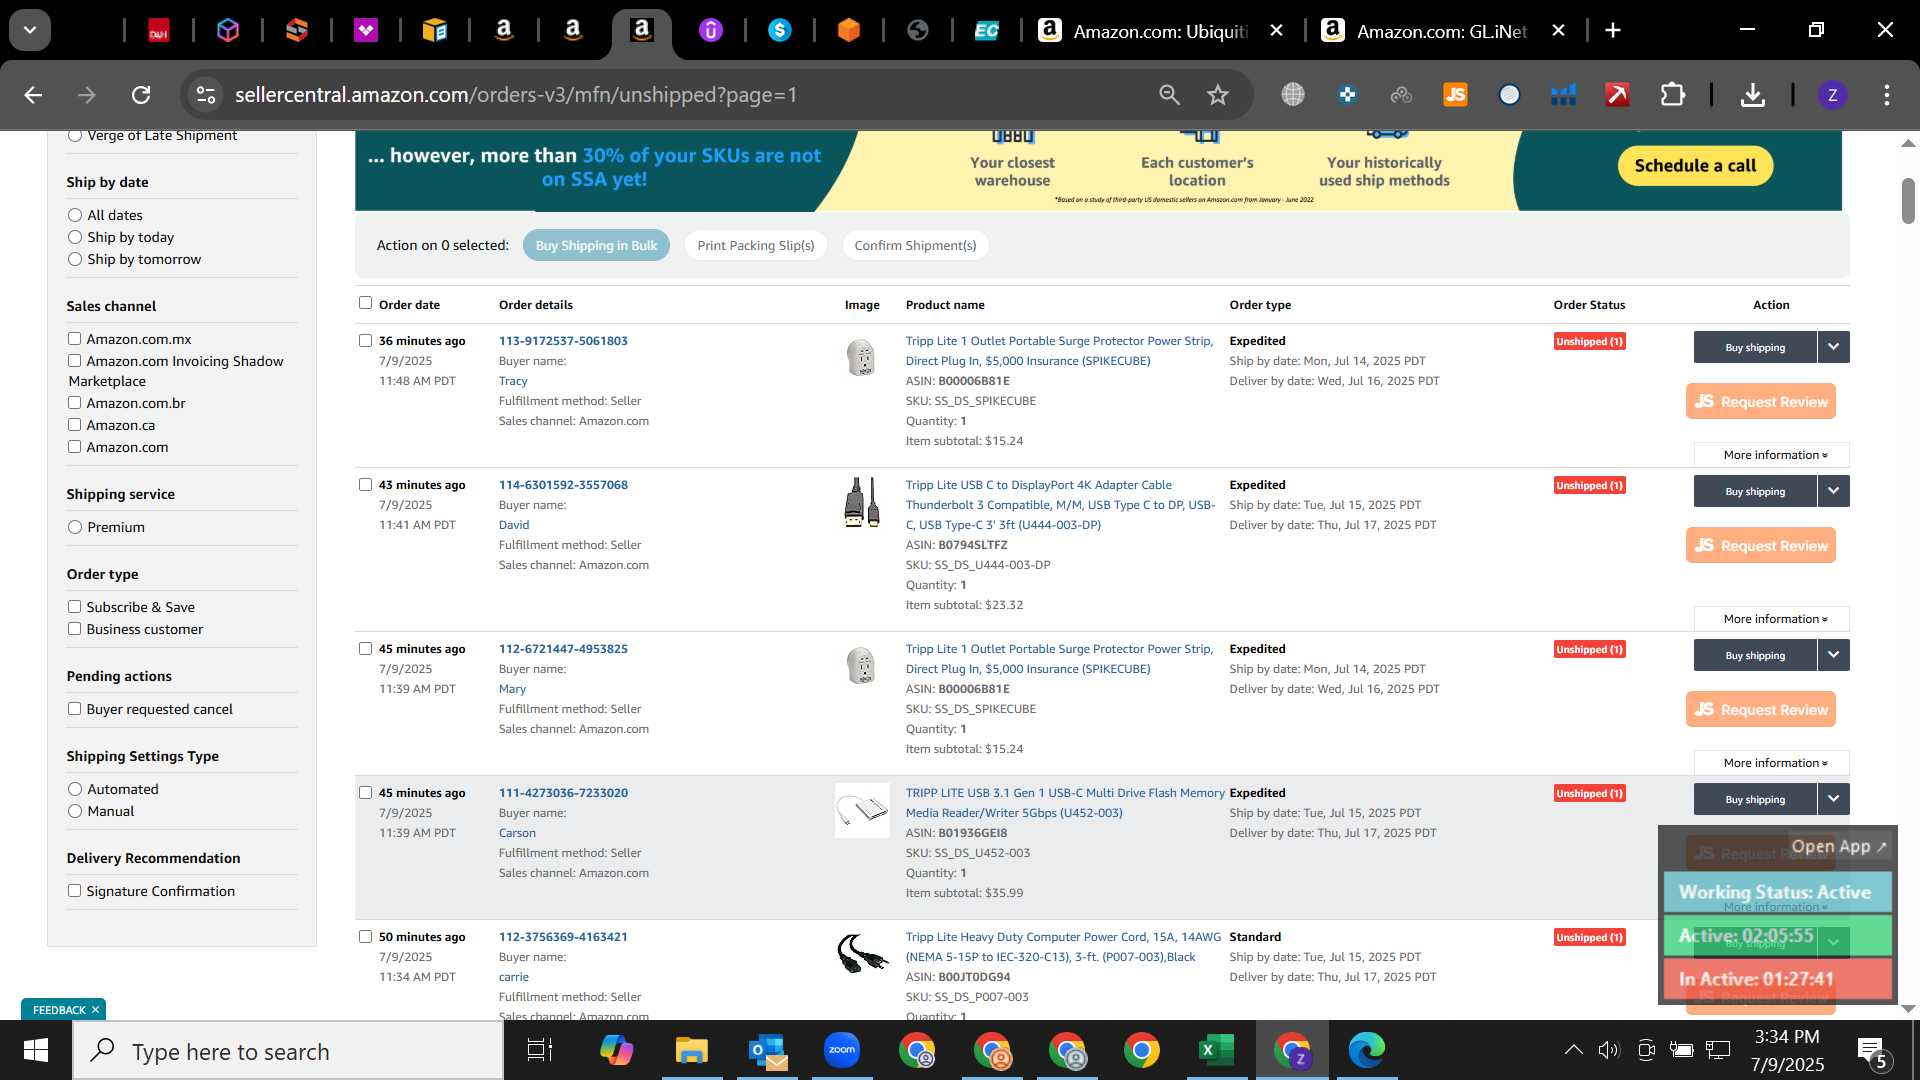1920x1080 pixels.
Task: Close the FEEDBACK tab
Action: pyautogui.click(x=95, y=1010)
